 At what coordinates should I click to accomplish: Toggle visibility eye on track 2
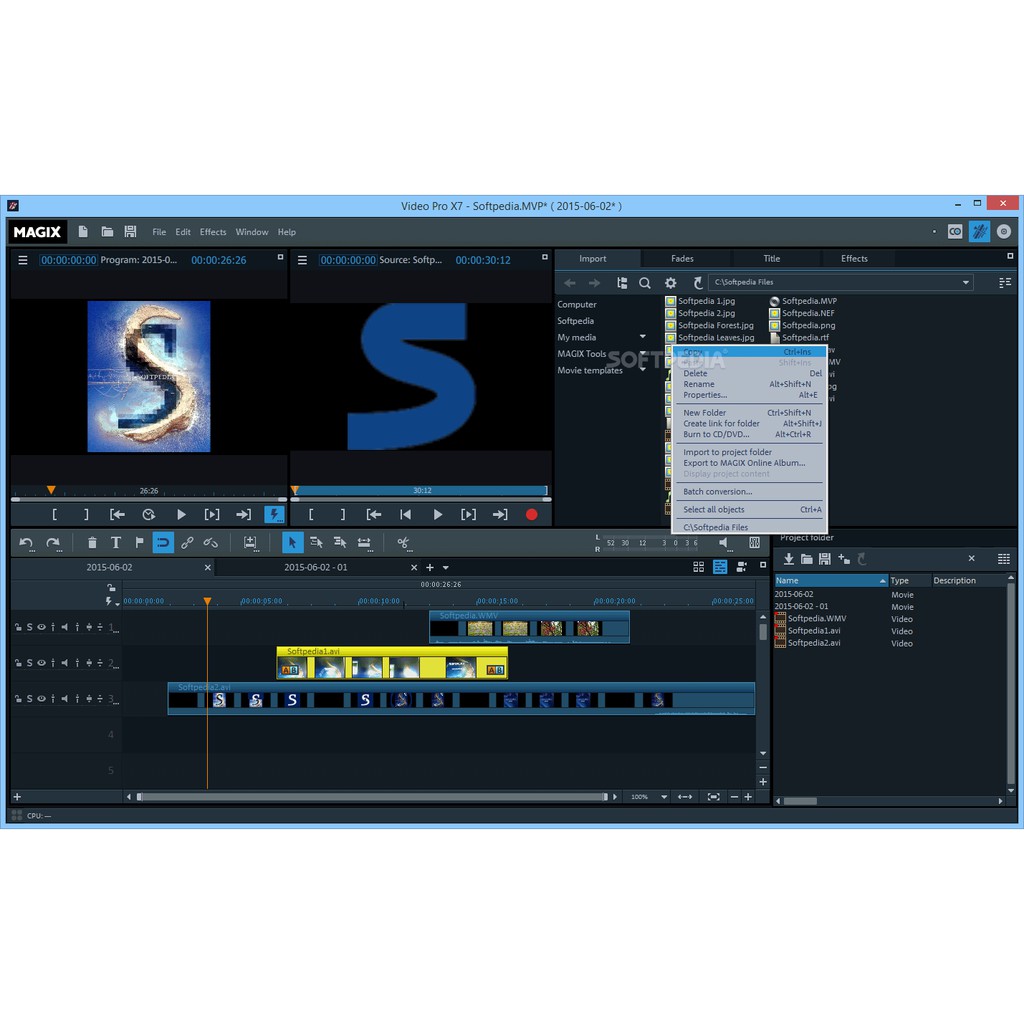point(41,663)
